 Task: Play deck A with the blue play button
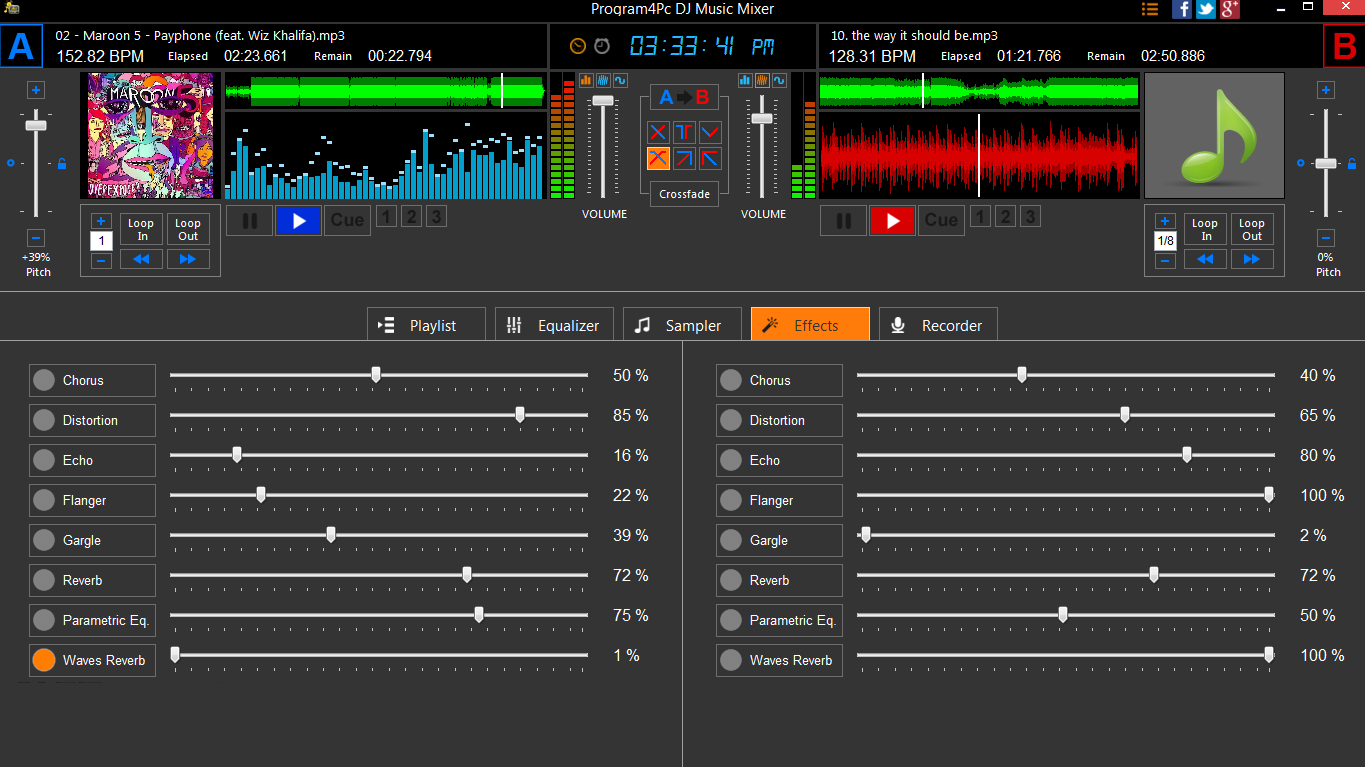tap(298, 221)
